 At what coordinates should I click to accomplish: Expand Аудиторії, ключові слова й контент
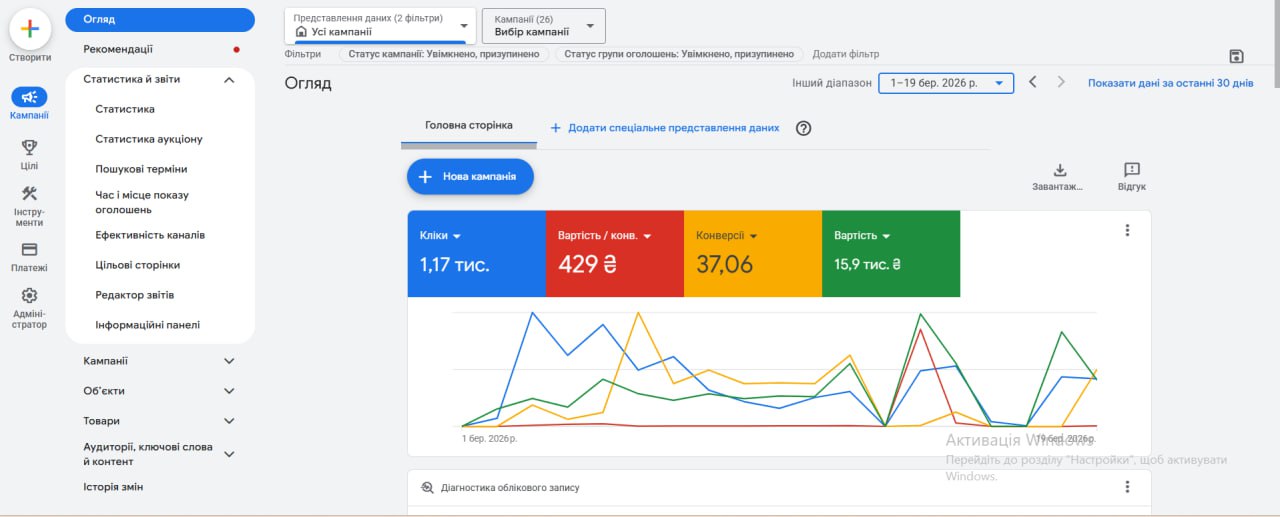[x=229, y=454]
